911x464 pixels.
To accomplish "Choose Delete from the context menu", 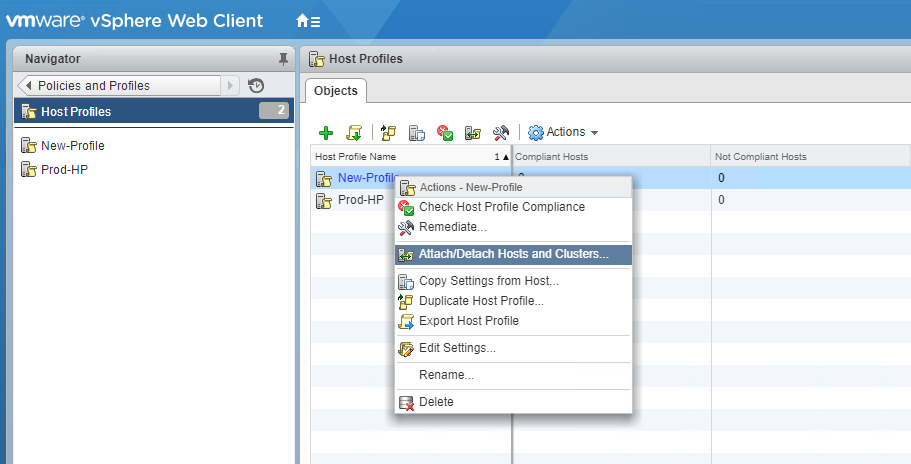I will click(x=436, y=402).
